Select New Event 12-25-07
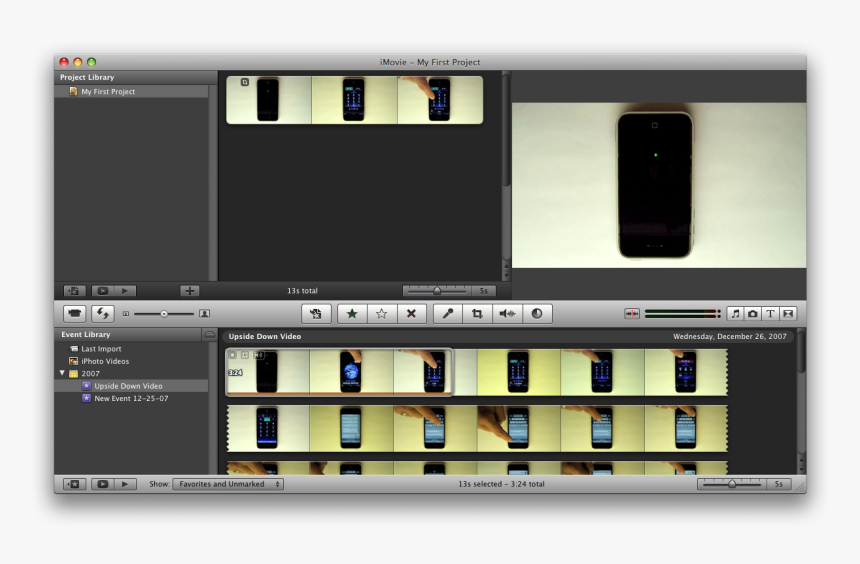The height and width of the screenshot is (564, 860). 132,398
